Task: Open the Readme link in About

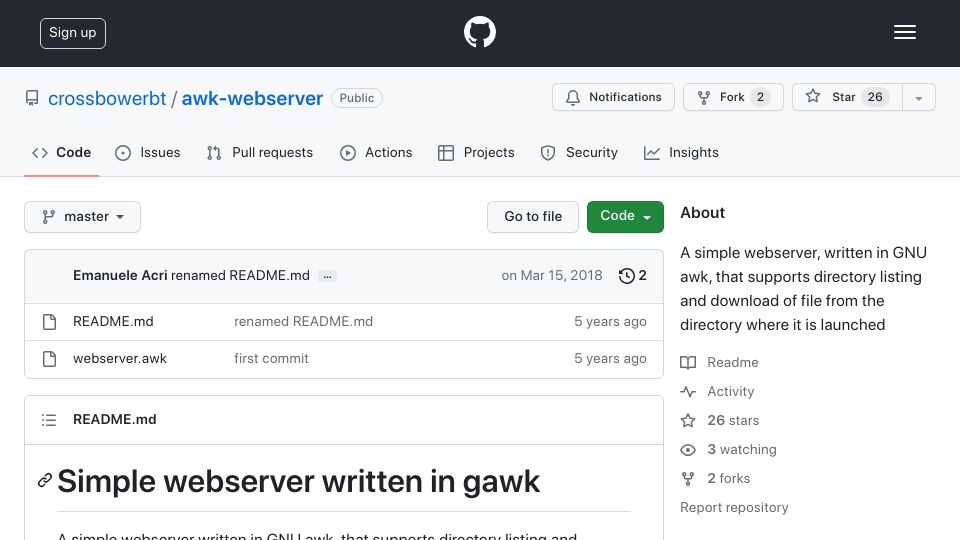Action: click(x=733, y=362)
